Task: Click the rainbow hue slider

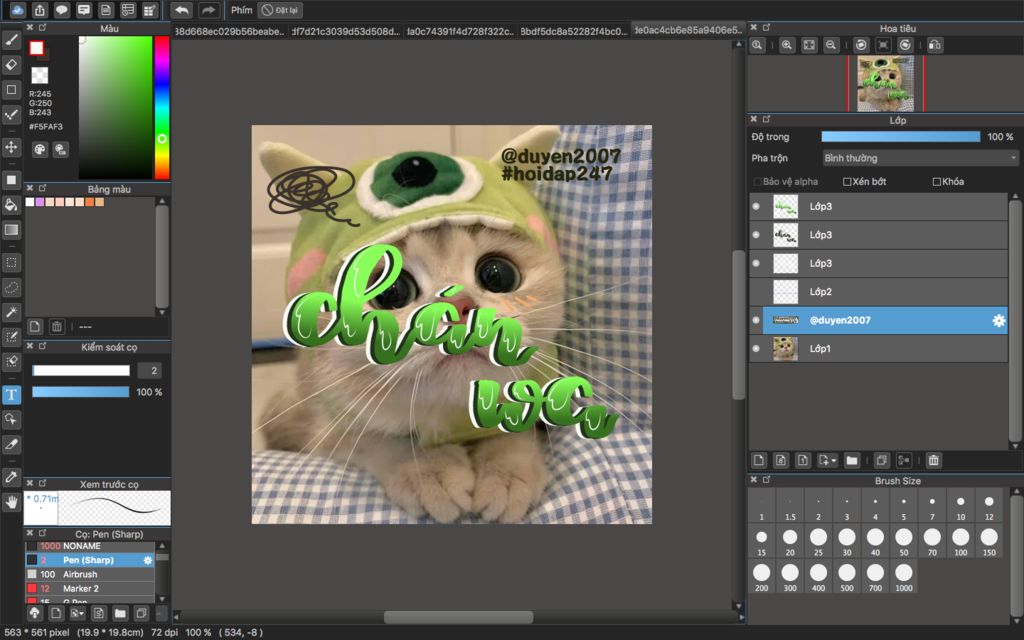Action: [x=161, y=107]
